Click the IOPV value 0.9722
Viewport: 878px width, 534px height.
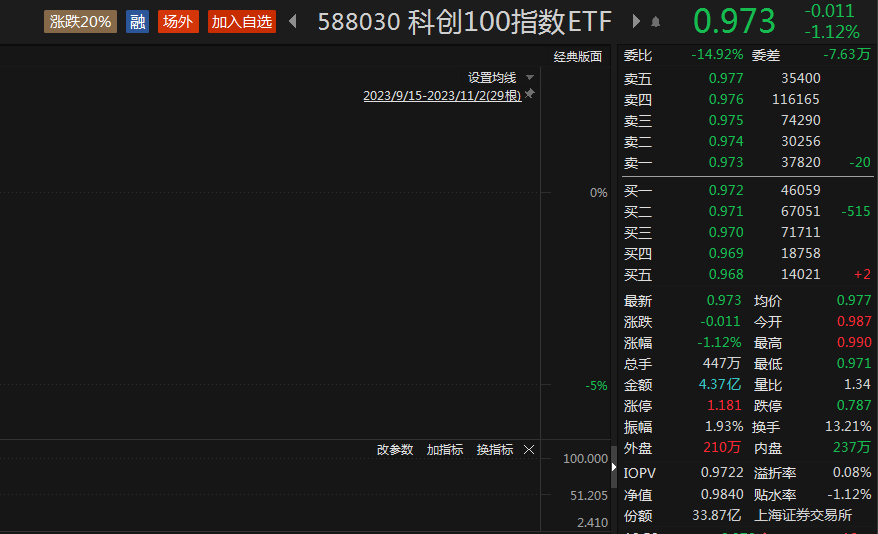[x=722, y=472]
